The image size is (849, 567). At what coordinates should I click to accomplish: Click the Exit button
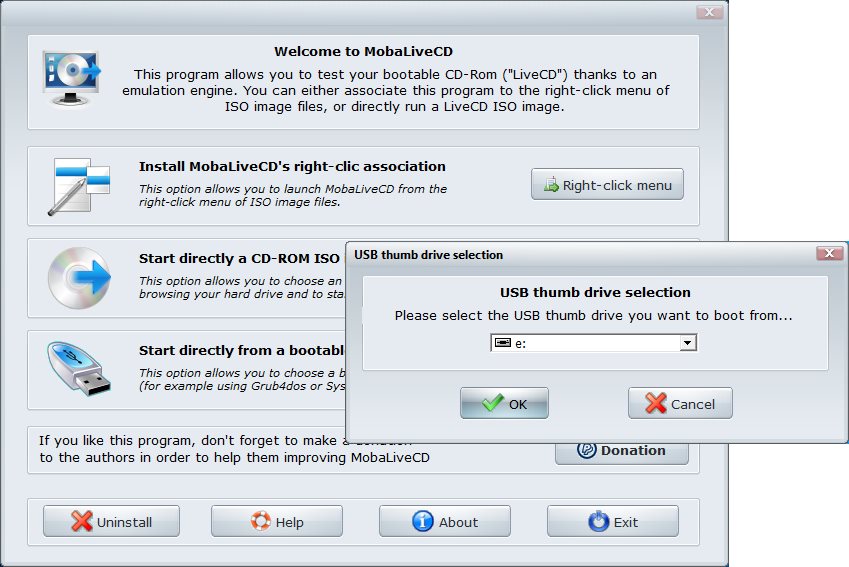tap(612, 522)
